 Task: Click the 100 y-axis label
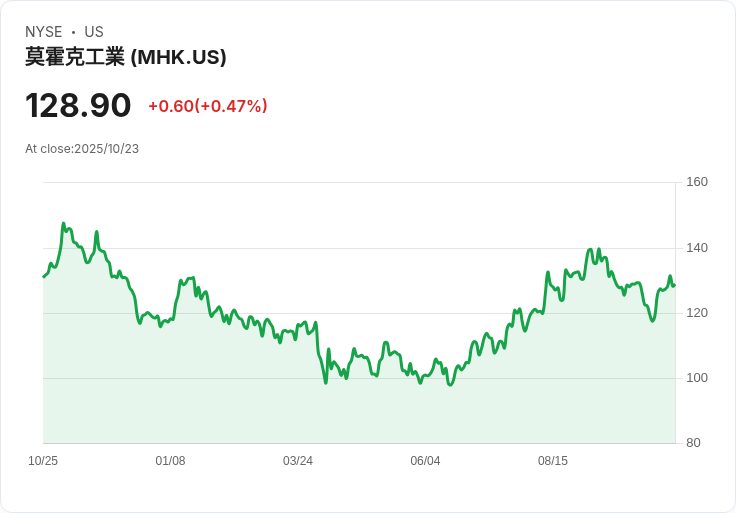click(697, 378)
